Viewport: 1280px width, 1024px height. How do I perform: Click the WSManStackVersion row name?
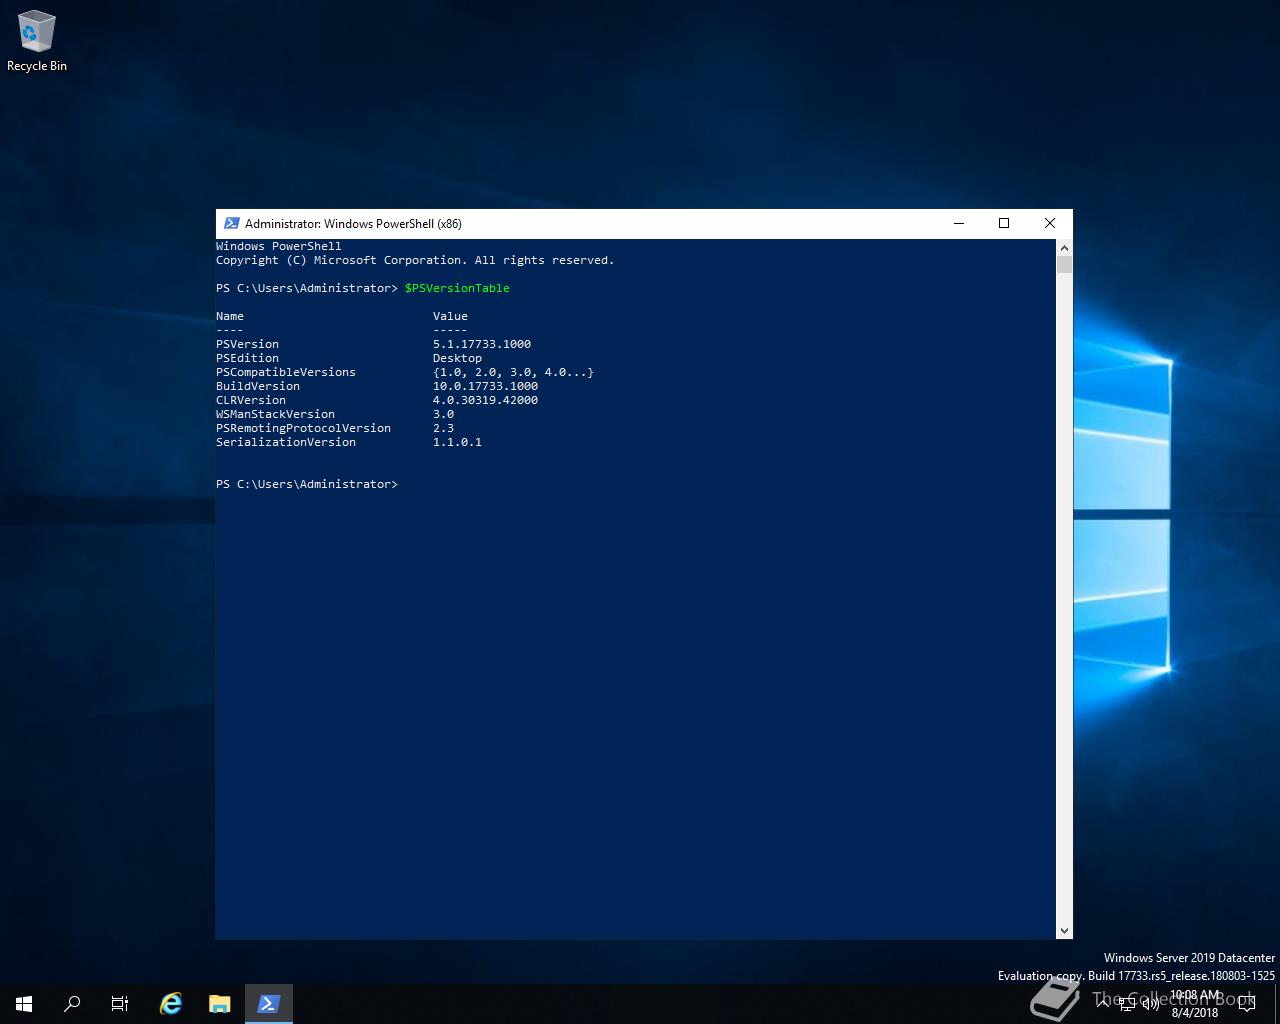[x=275, y=414]
